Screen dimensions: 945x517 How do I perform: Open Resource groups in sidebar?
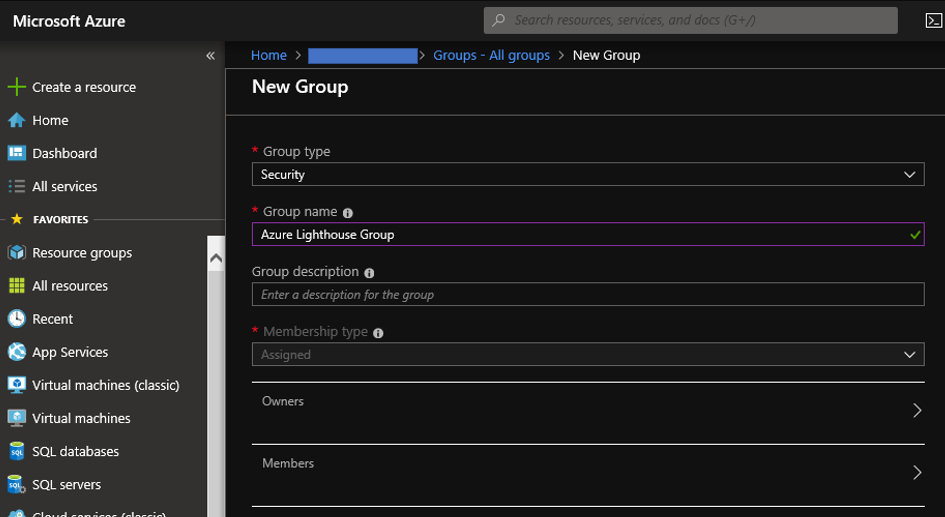[x=82, y=252]
